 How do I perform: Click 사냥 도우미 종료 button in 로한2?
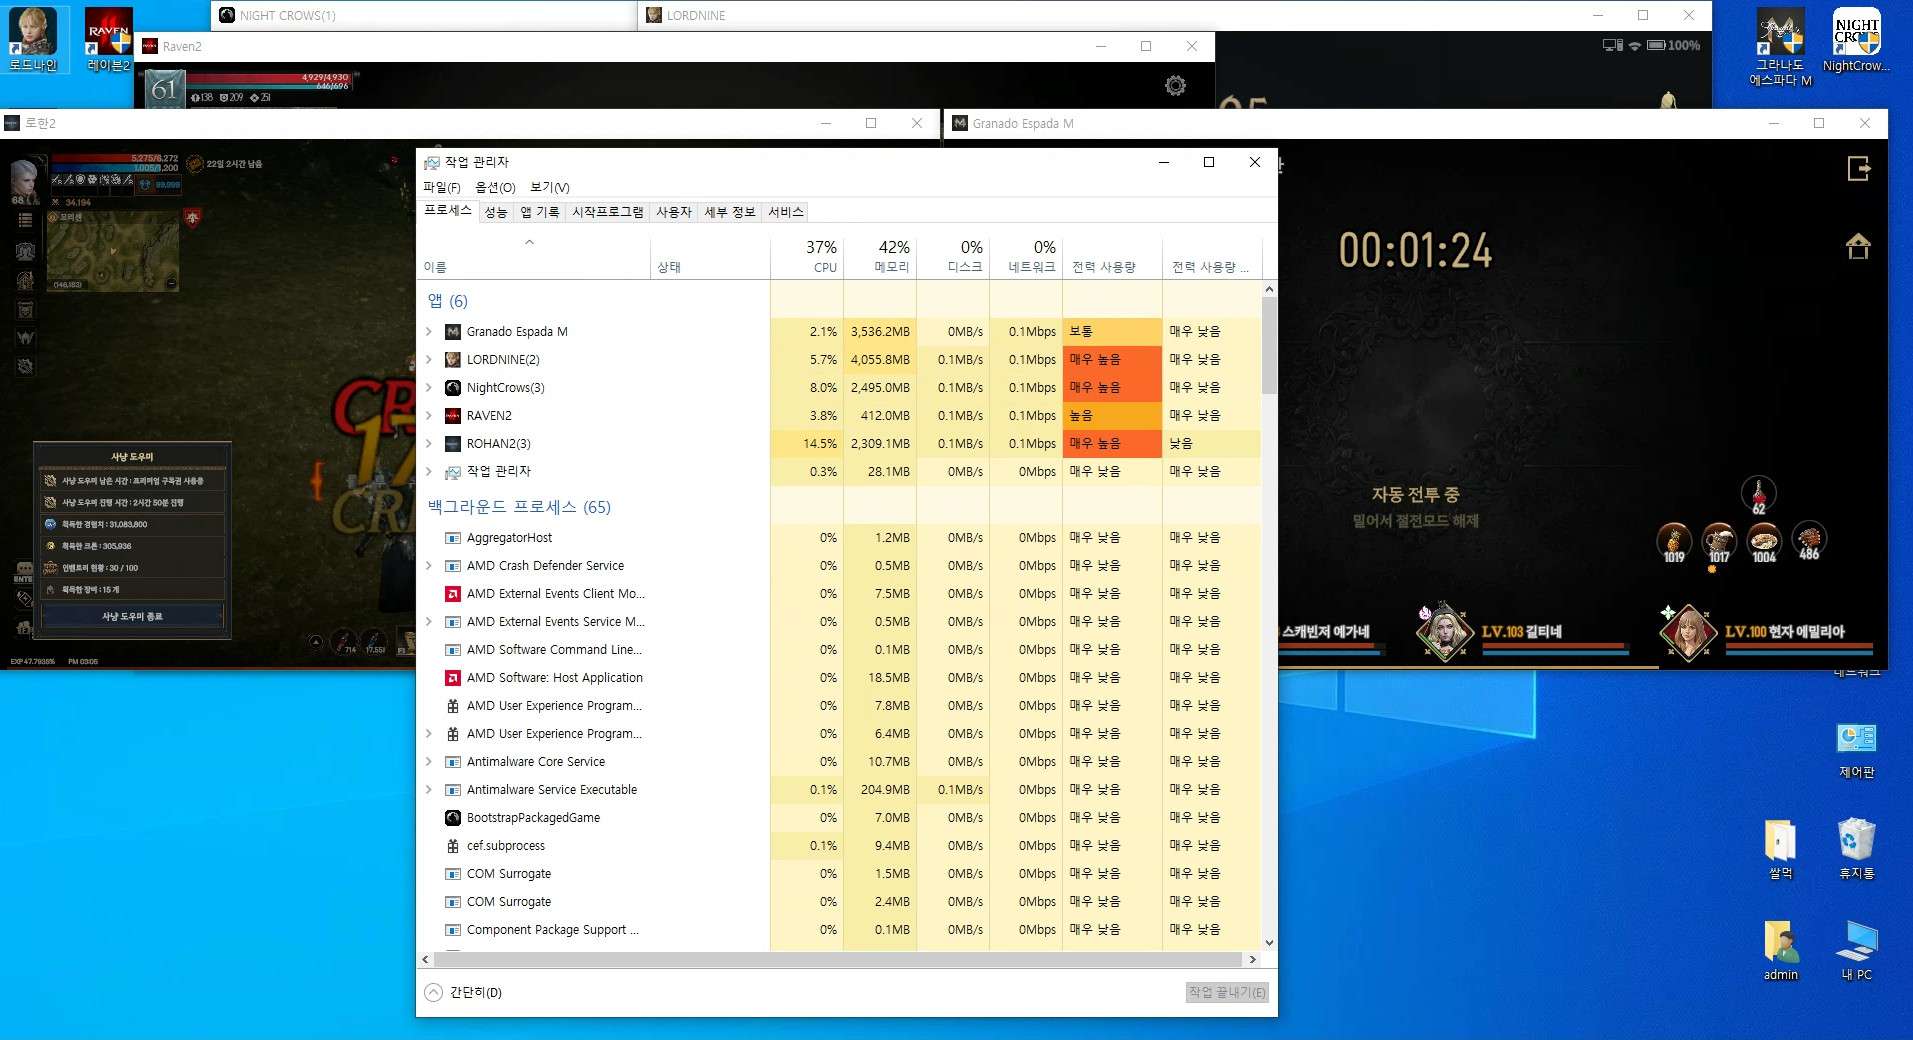[x=132, y=617]
